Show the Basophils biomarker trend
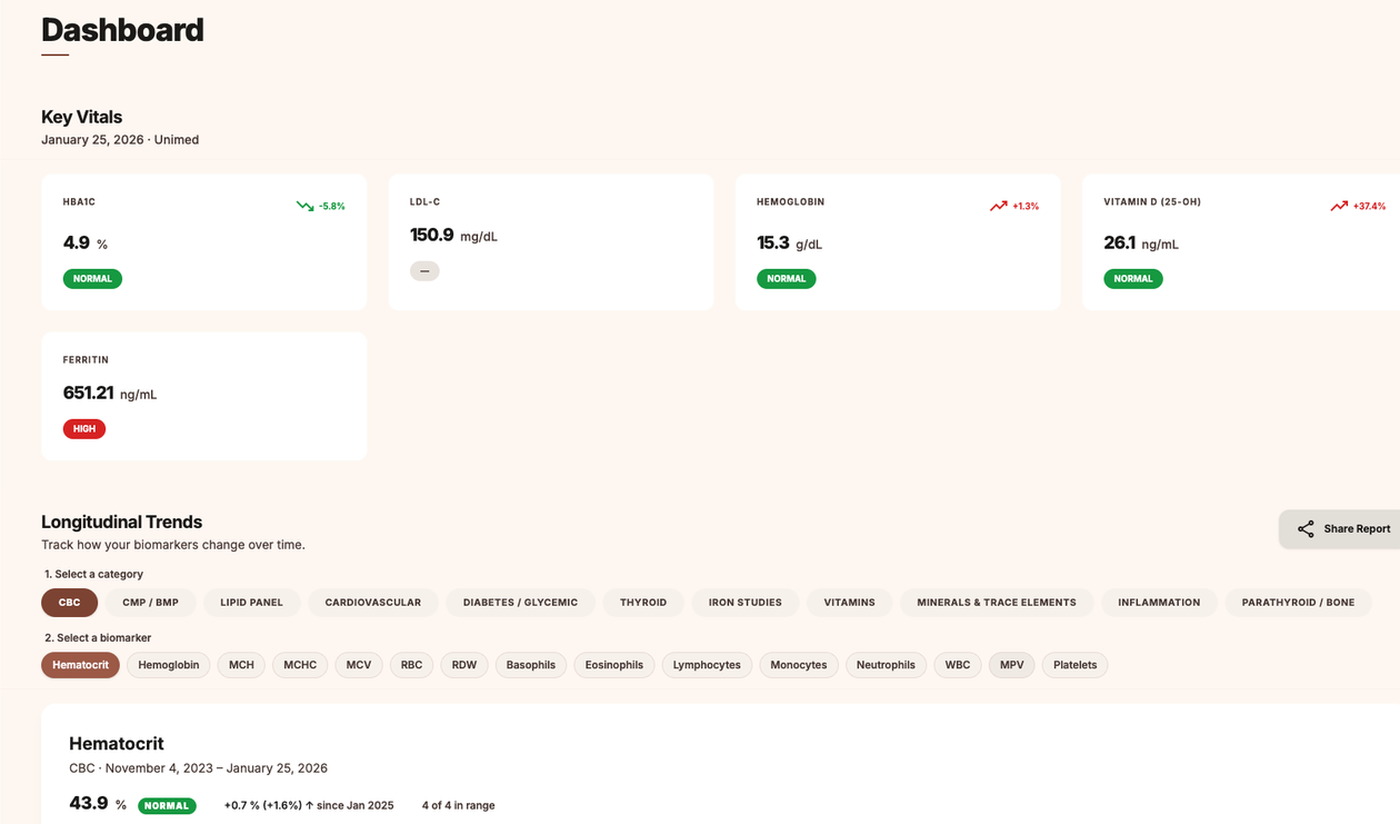This screenshot has width=1400, height=824. pyautogui.click(x=531, y=665)
